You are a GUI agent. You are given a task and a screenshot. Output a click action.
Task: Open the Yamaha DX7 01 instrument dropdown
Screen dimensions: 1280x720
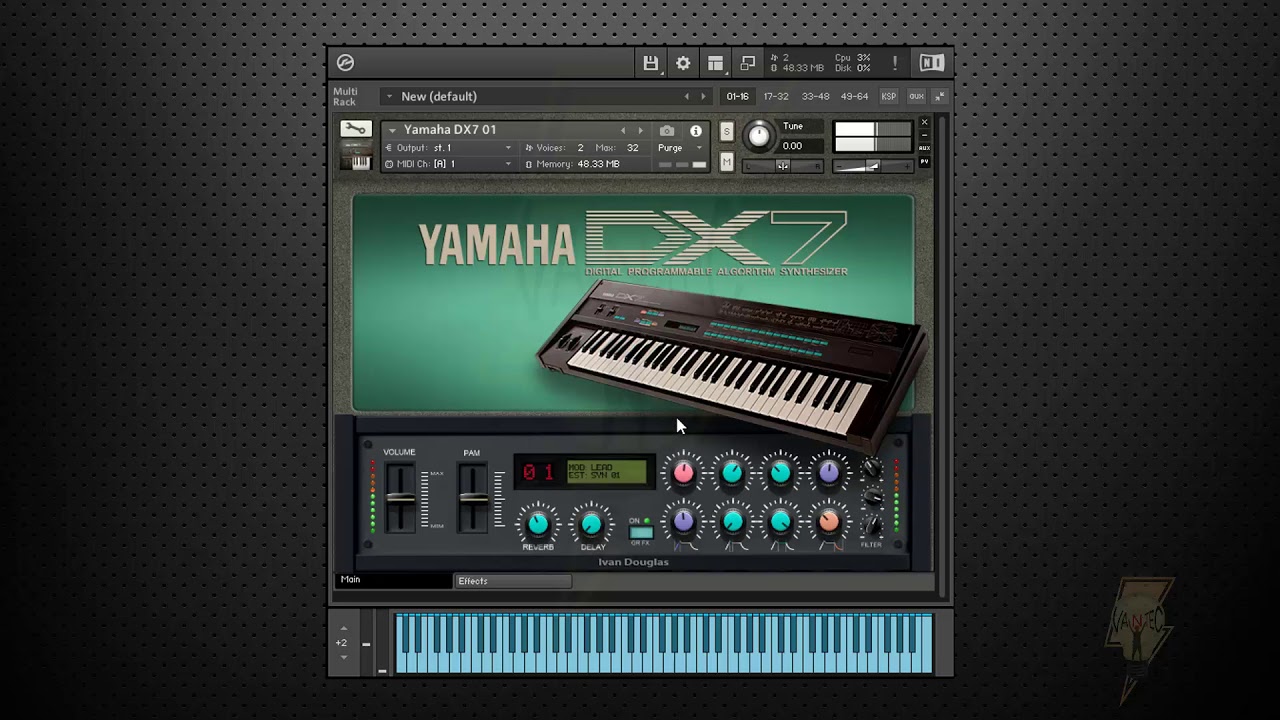pyautogui.click(x=392, y=130)
